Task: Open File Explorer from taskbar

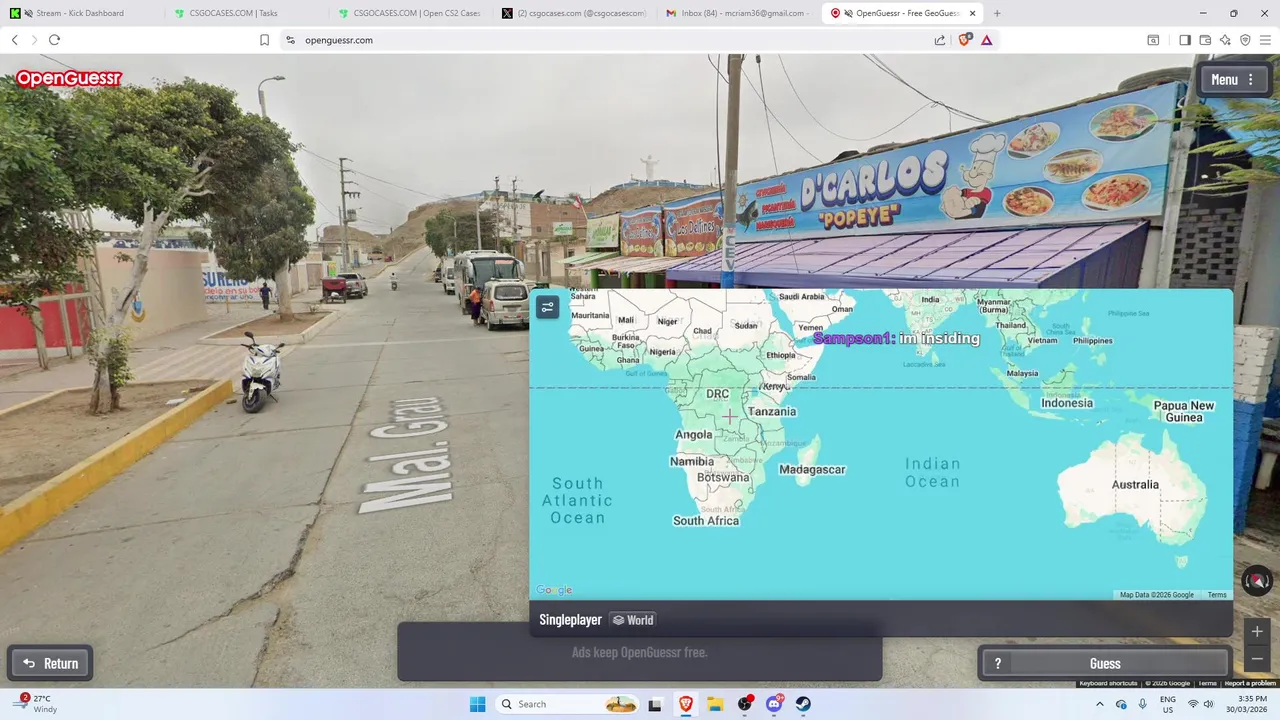Action: (715, 704)
